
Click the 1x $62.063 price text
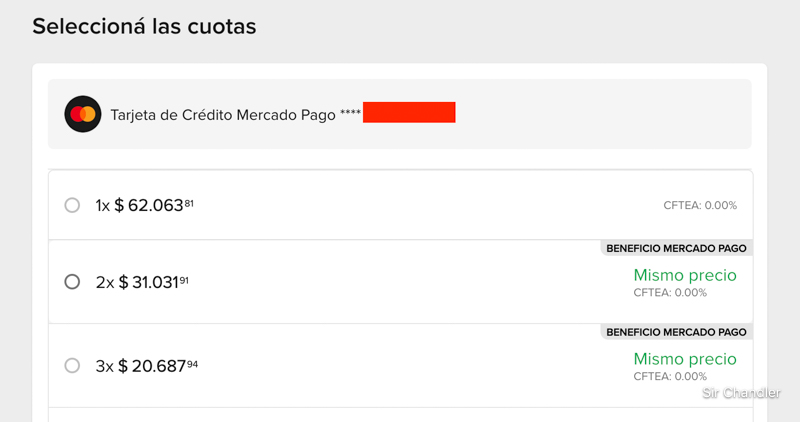(144, 205)
